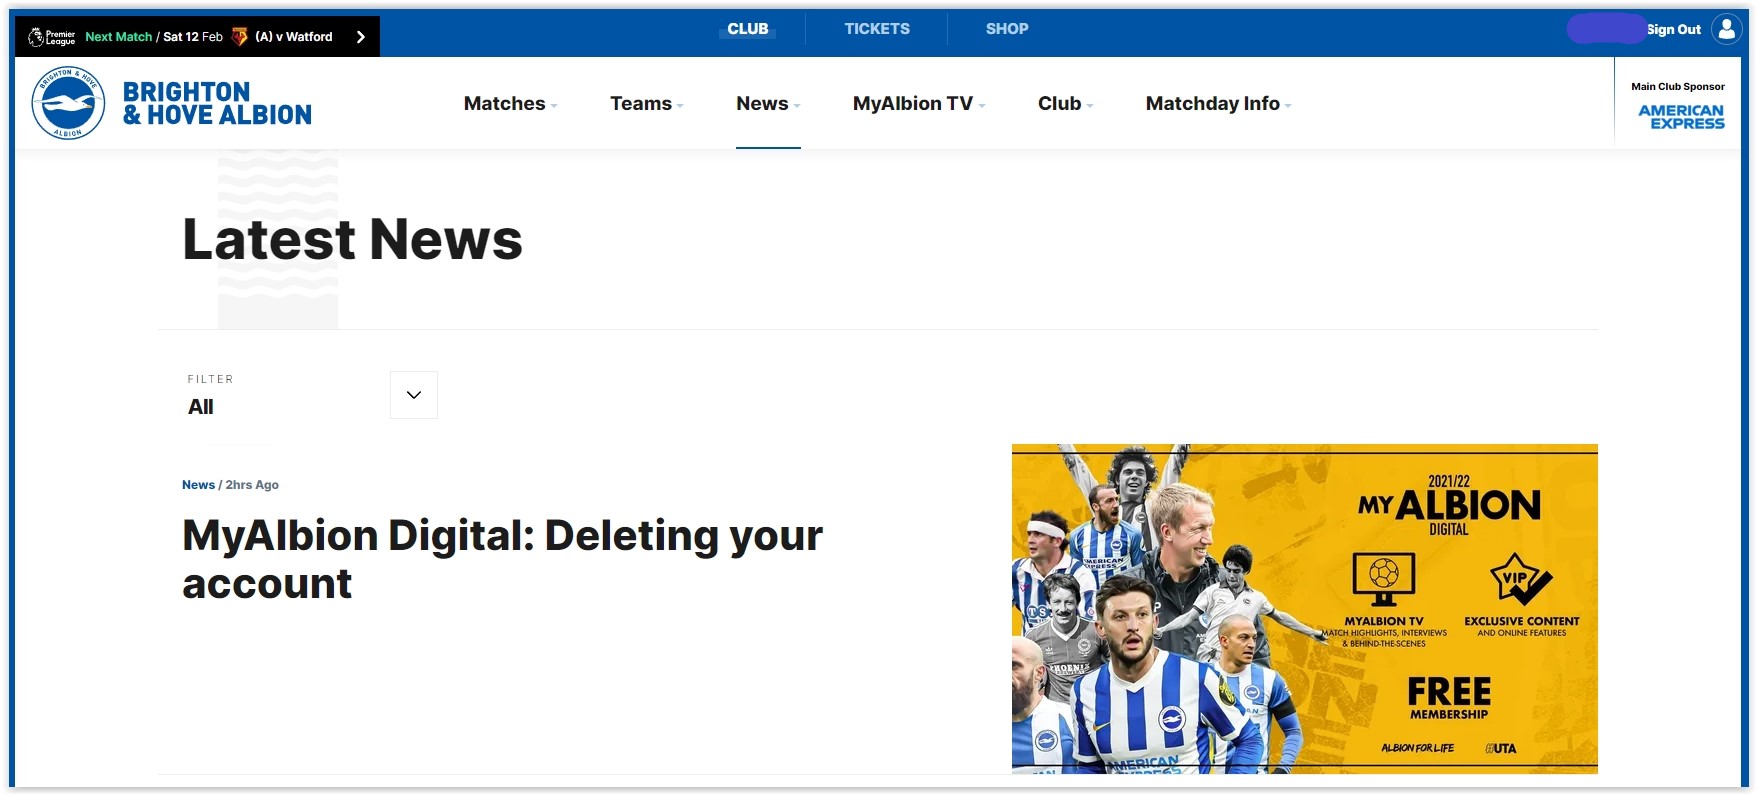Switch to the TICKETS tab

pos(877,29)
